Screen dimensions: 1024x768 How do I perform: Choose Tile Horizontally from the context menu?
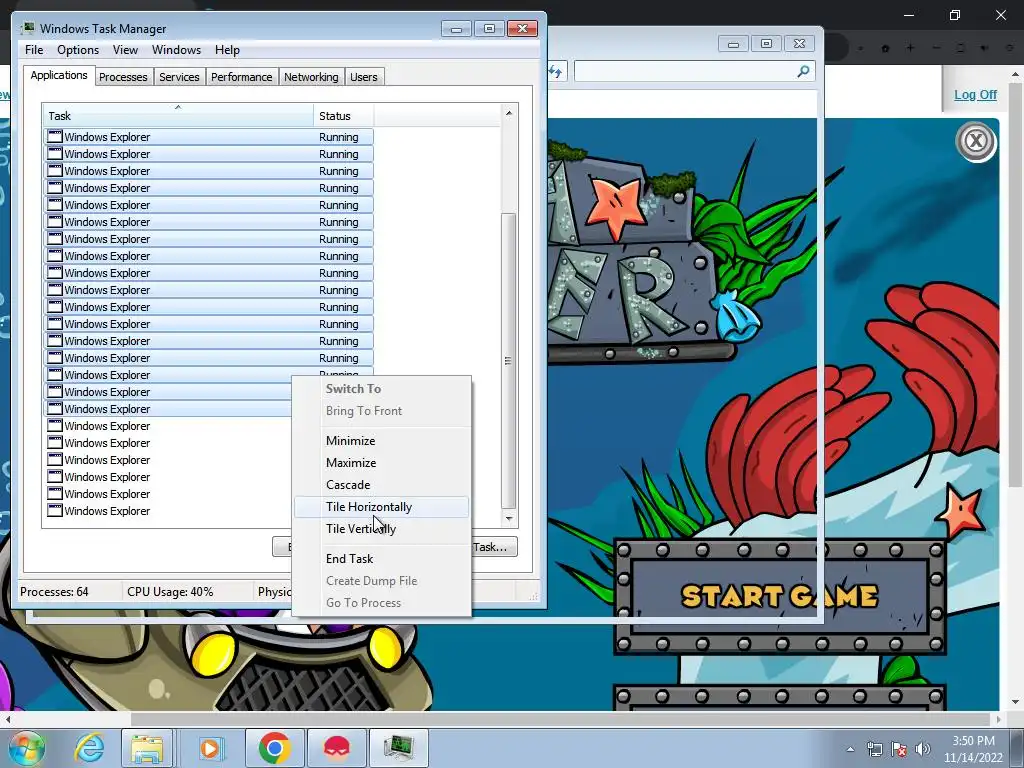pyautogui.click(x=381, y=507)
